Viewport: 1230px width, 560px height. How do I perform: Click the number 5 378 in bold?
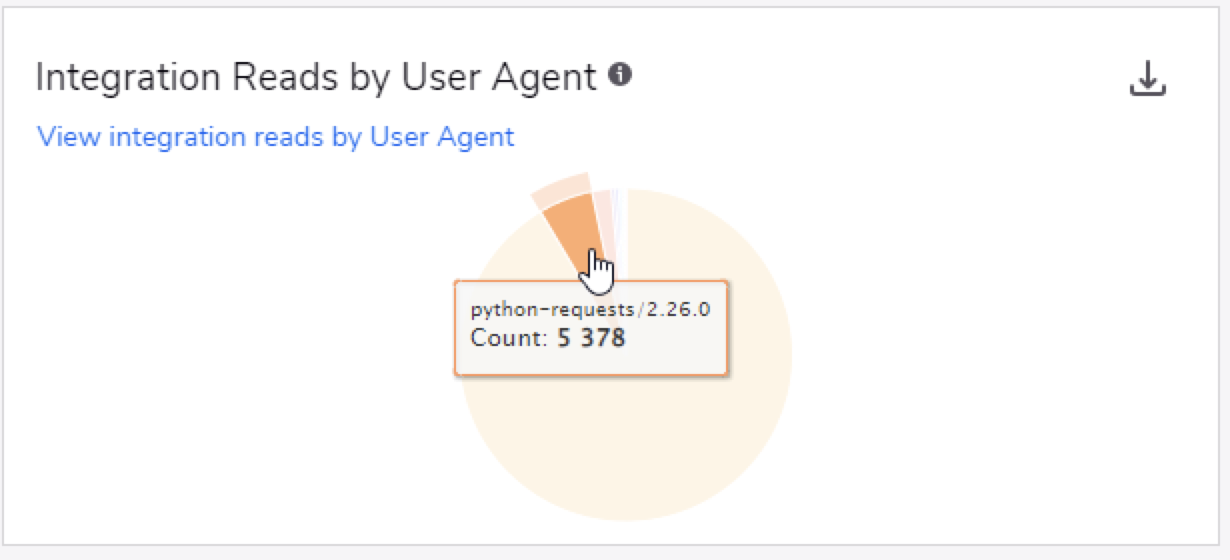click(591, 338)
